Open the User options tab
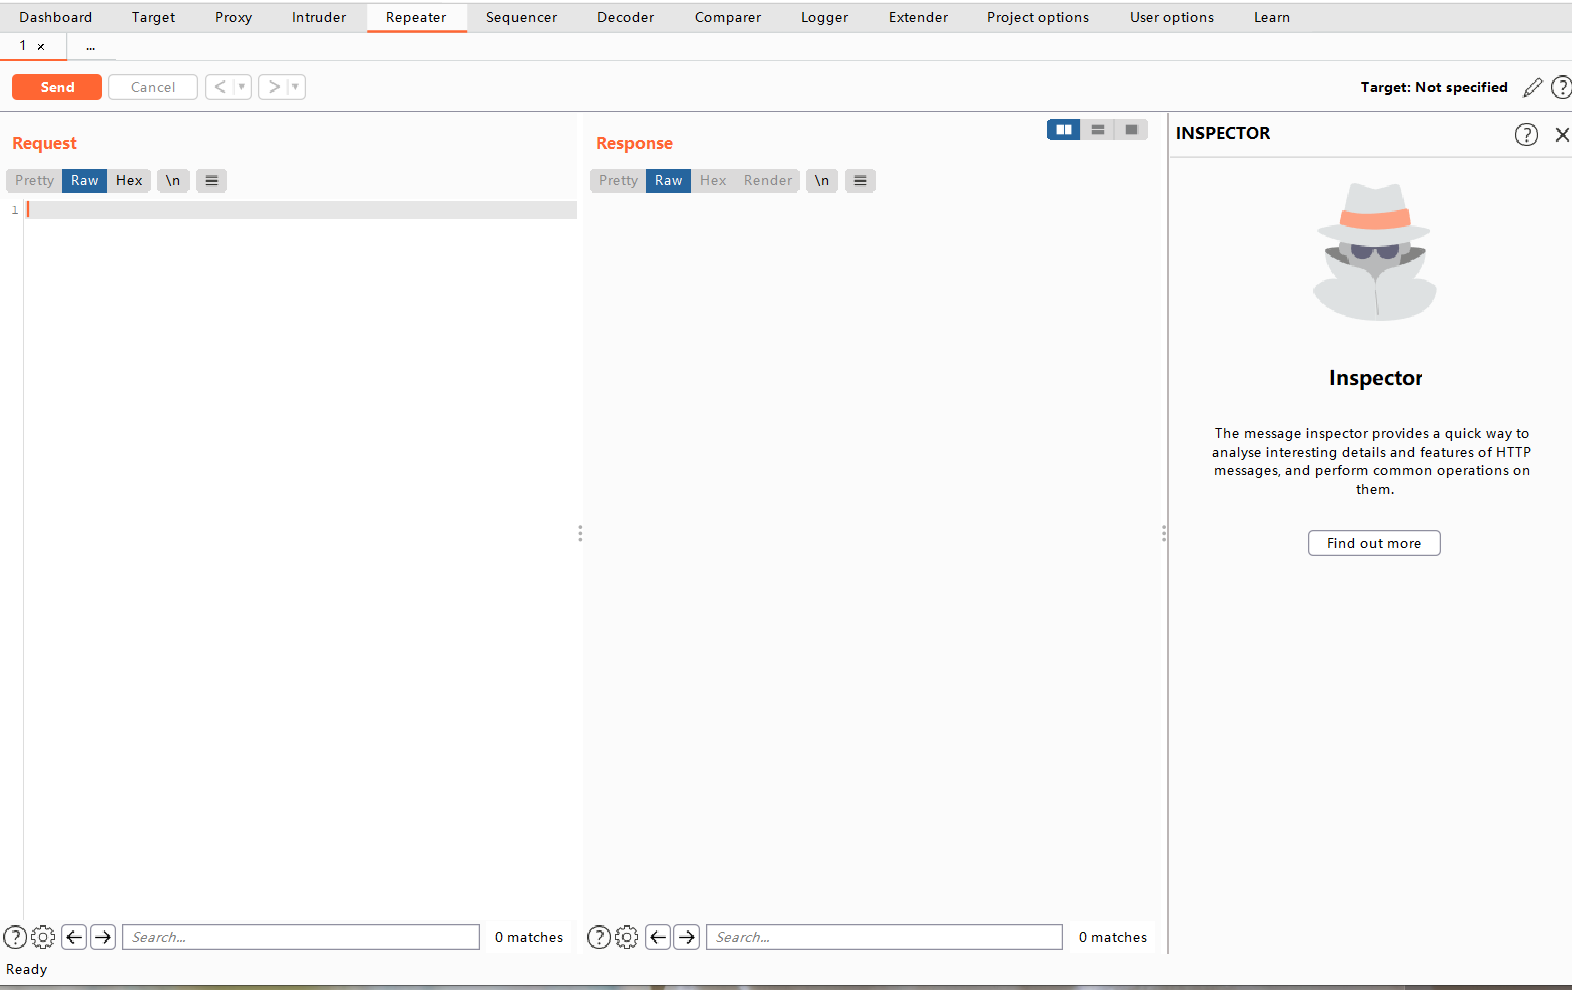This screenshot has width=1572, height=990. pos(1172,17)
